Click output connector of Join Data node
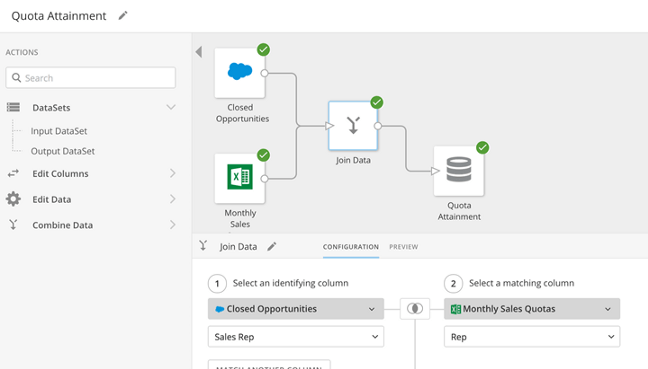 coord(378,126)
